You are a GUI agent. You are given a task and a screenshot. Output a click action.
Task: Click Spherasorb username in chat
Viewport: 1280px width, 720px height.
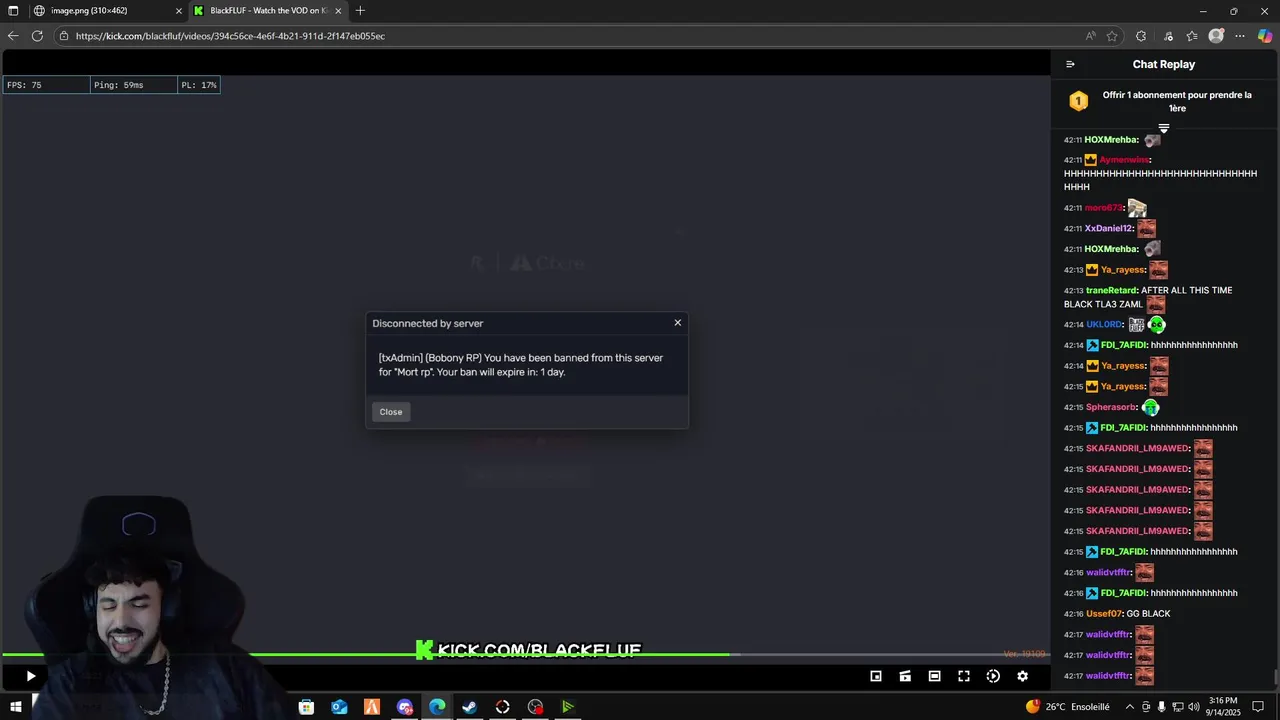[x=1112, y=407]
